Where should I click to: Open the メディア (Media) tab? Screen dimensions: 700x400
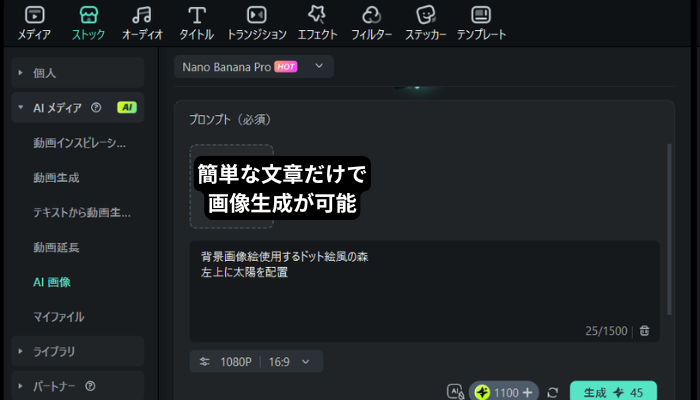pos(34,22)
